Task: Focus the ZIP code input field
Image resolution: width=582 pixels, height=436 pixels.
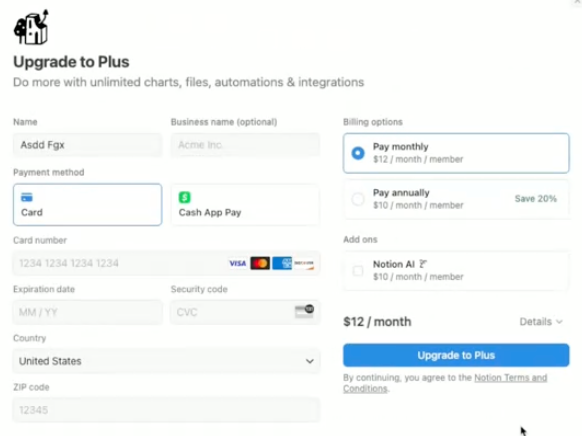Action: [166, 410]
